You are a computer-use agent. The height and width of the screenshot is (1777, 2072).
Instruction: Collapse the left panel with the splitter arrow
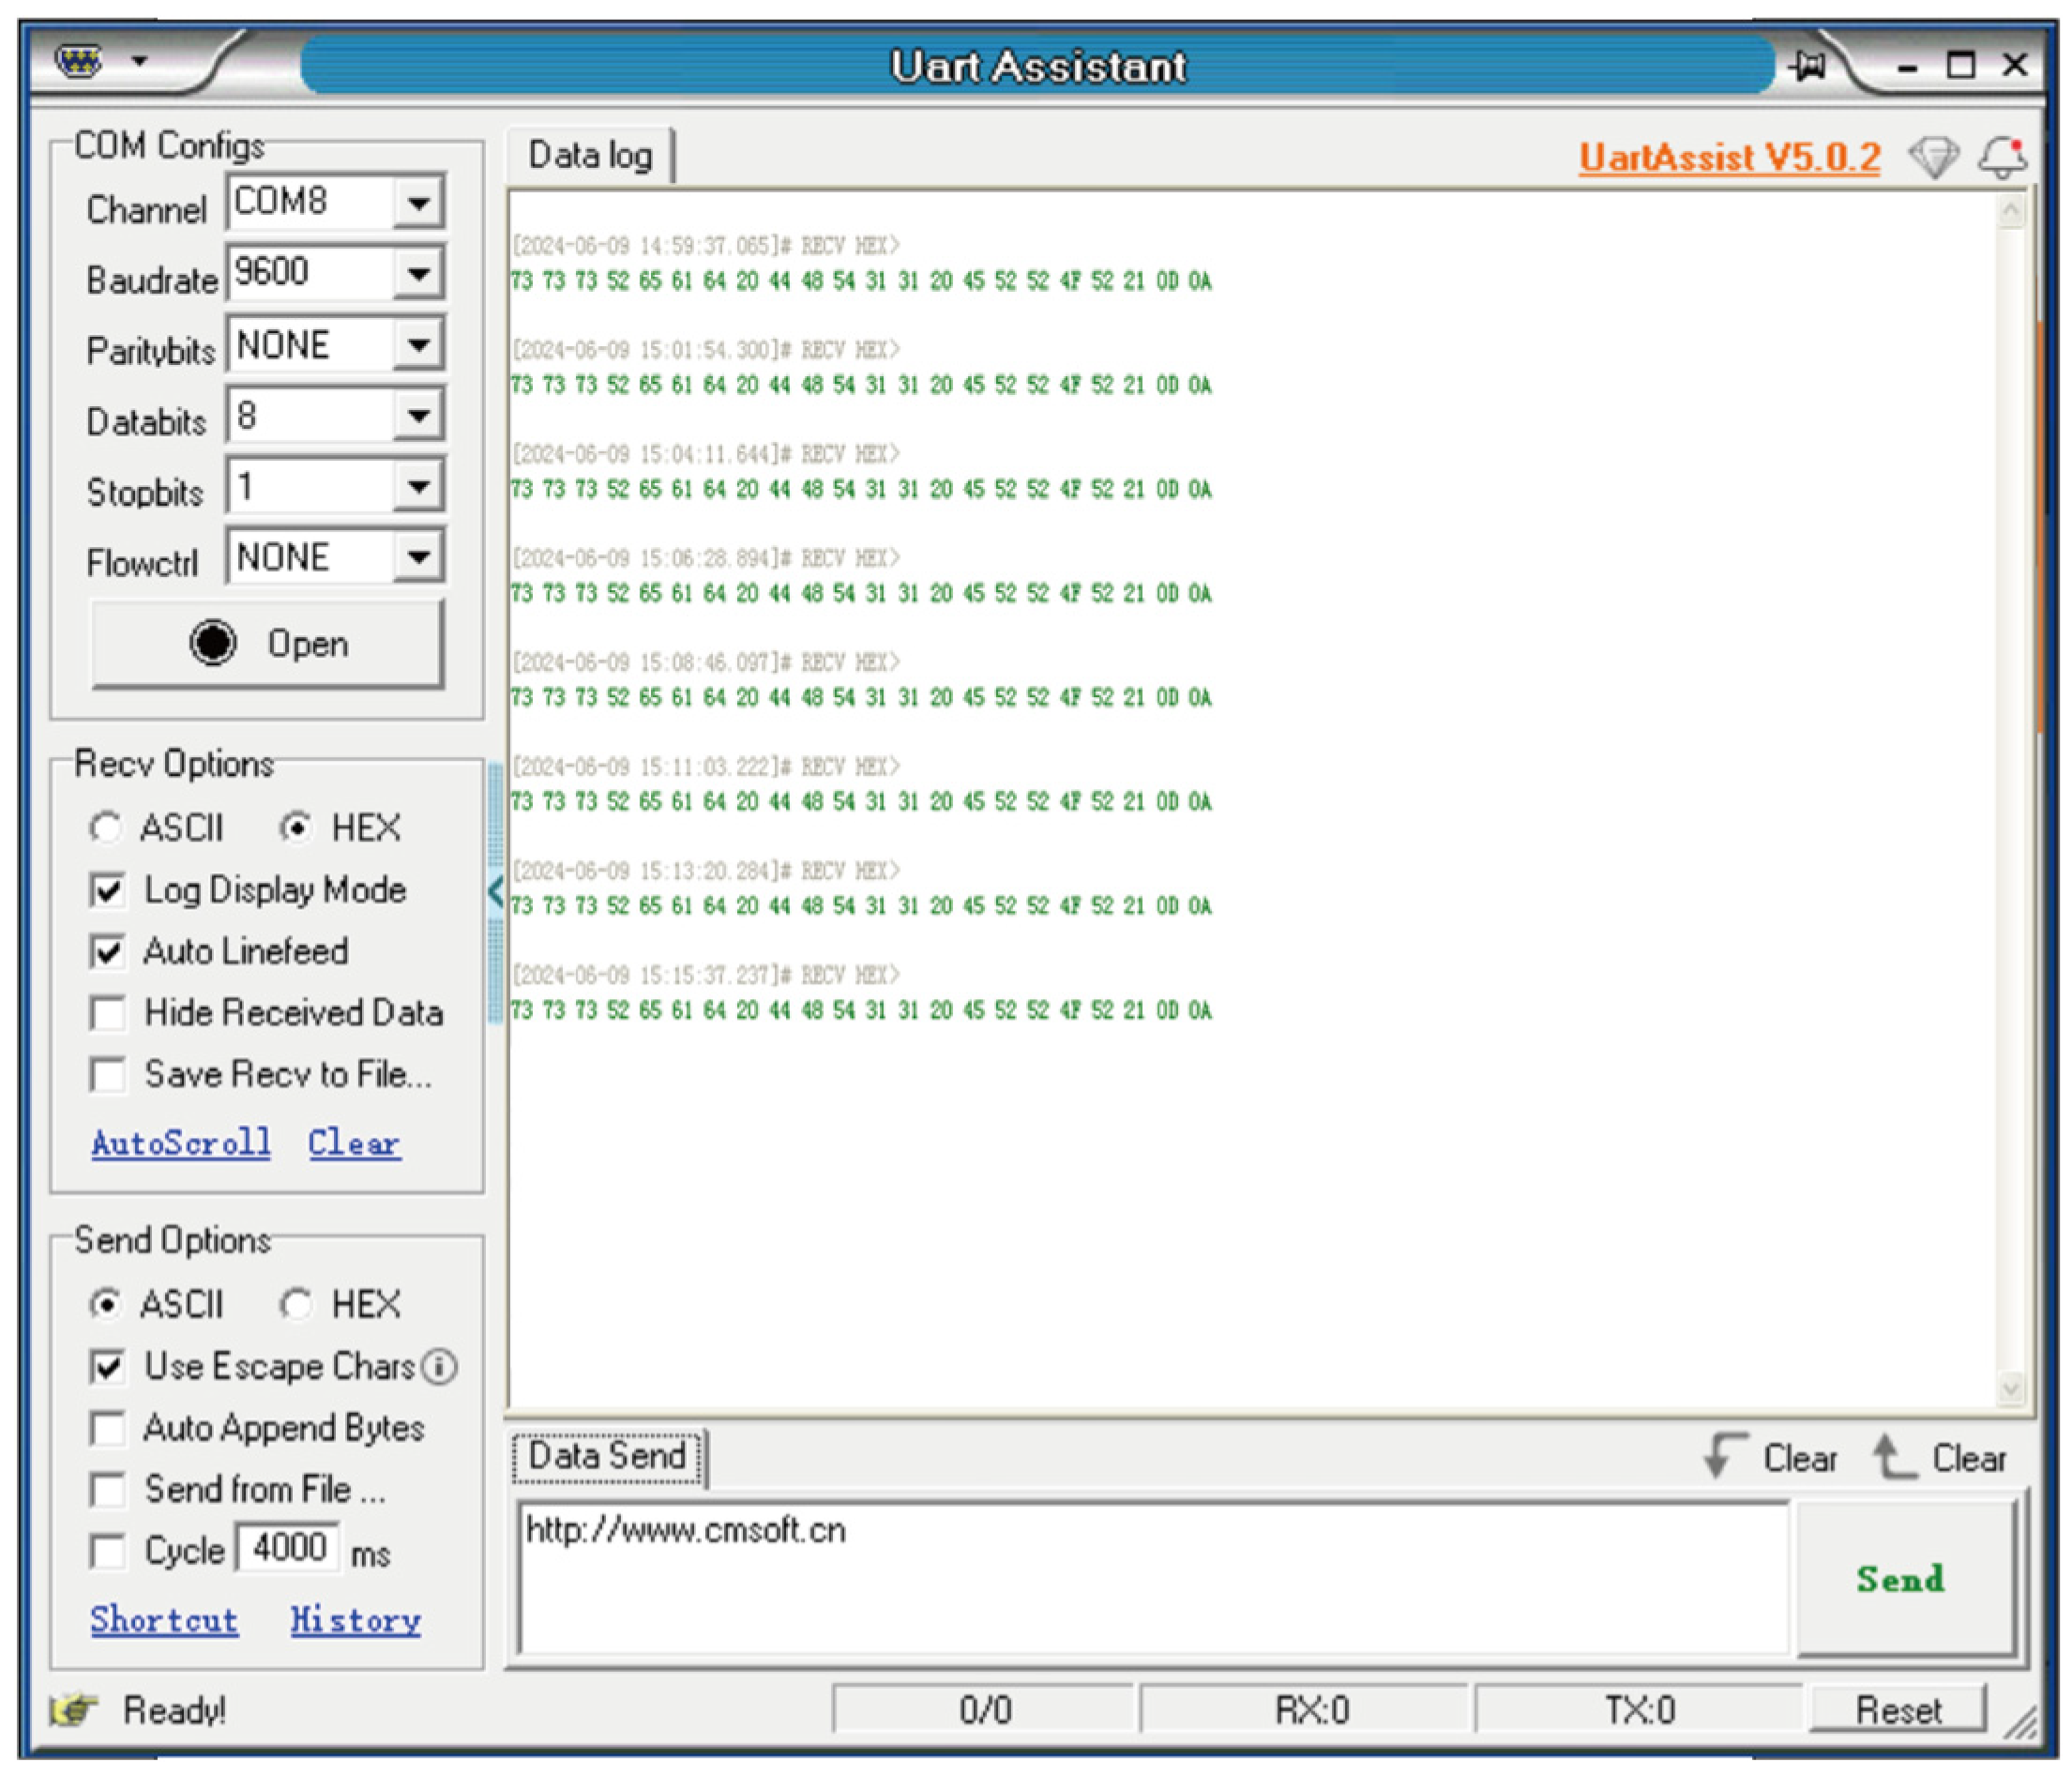pos(495,891)
